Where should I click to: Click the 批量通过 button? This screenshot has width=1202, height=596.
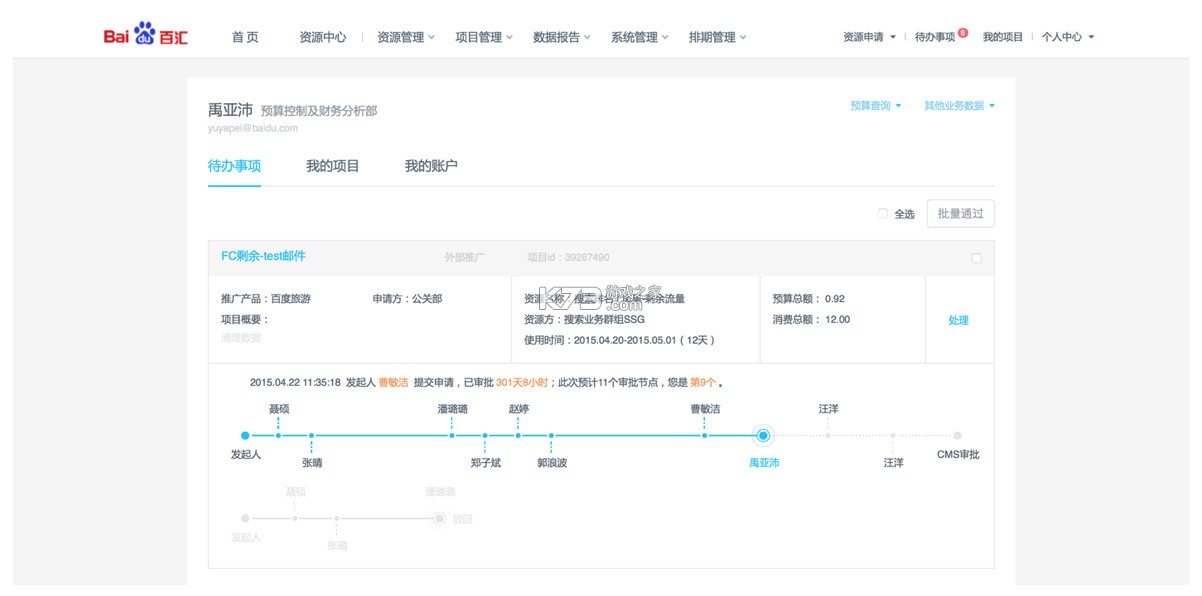[960, 213]
